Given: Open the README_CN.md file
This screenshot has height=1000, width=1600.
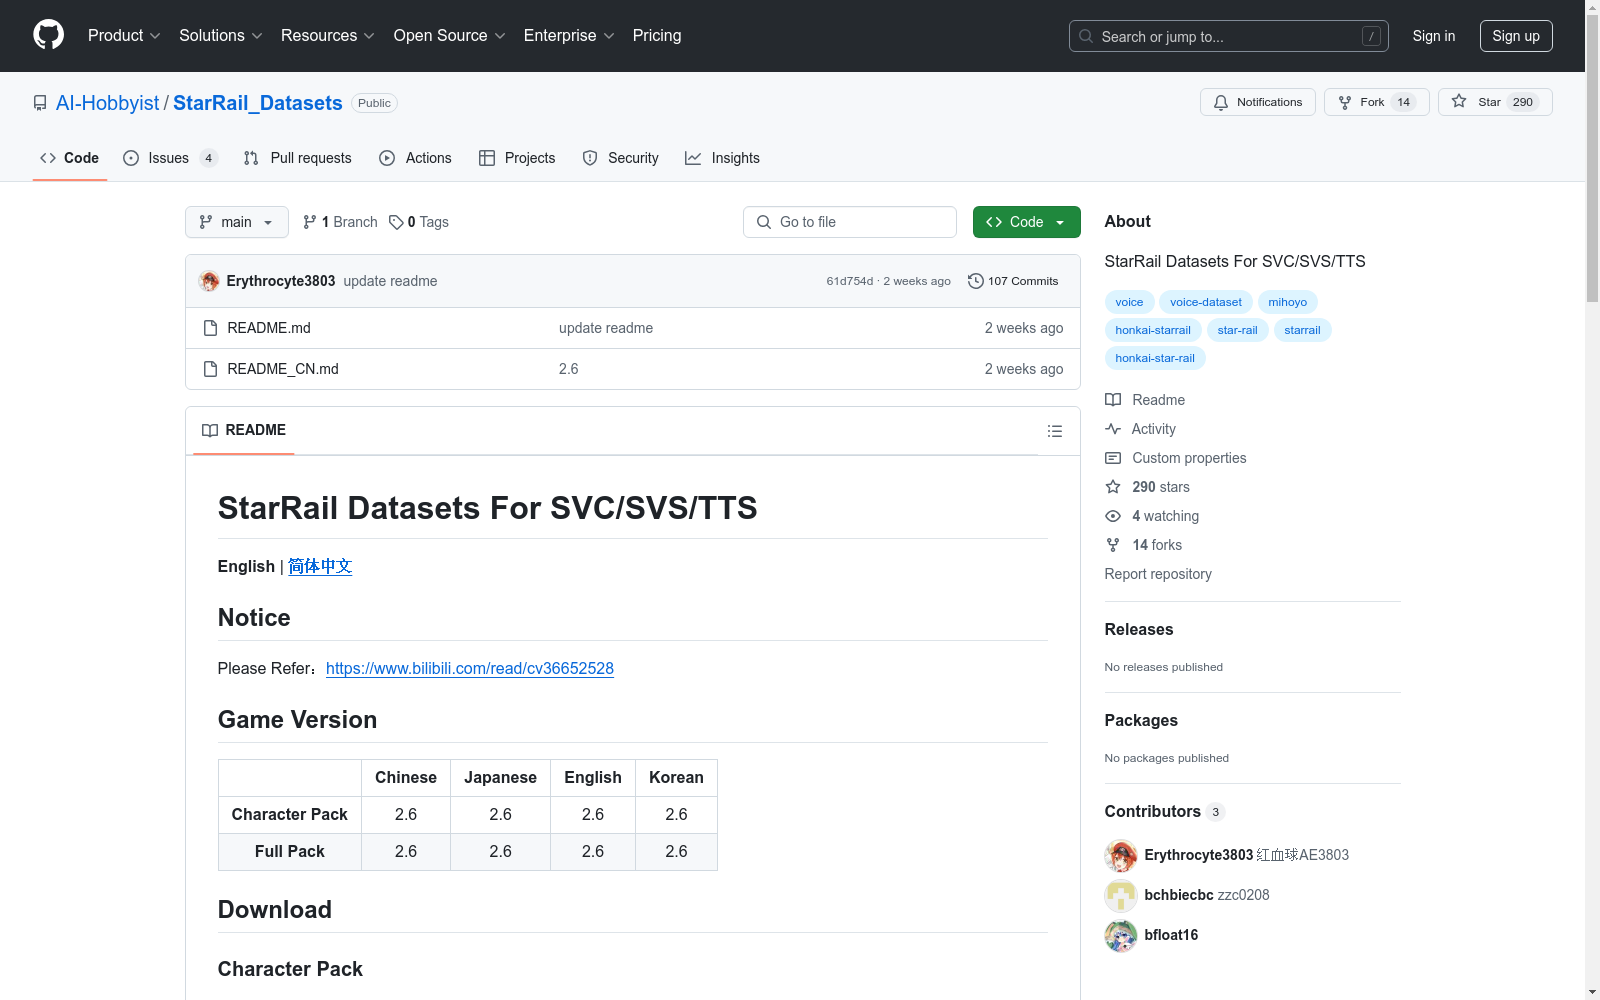Looking at the screenshot, I should coord(283,369).
